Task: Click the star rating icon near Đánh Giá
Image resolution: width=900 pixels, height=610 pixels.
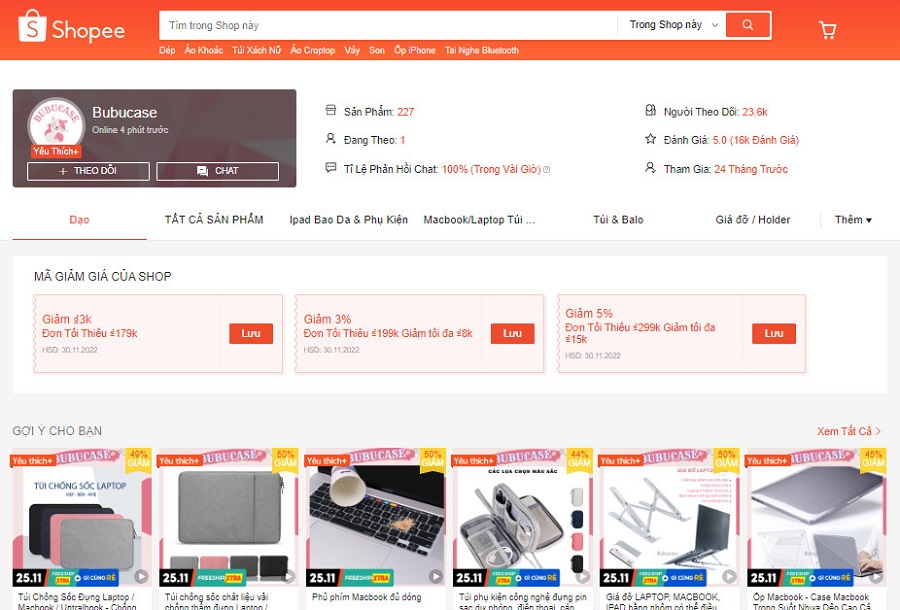Action: [x=650, y=139]
